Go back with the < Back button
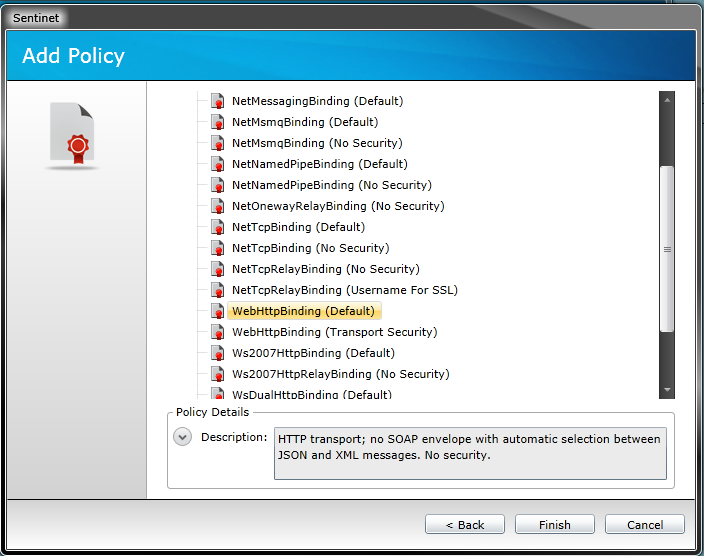 pos(465,525)
